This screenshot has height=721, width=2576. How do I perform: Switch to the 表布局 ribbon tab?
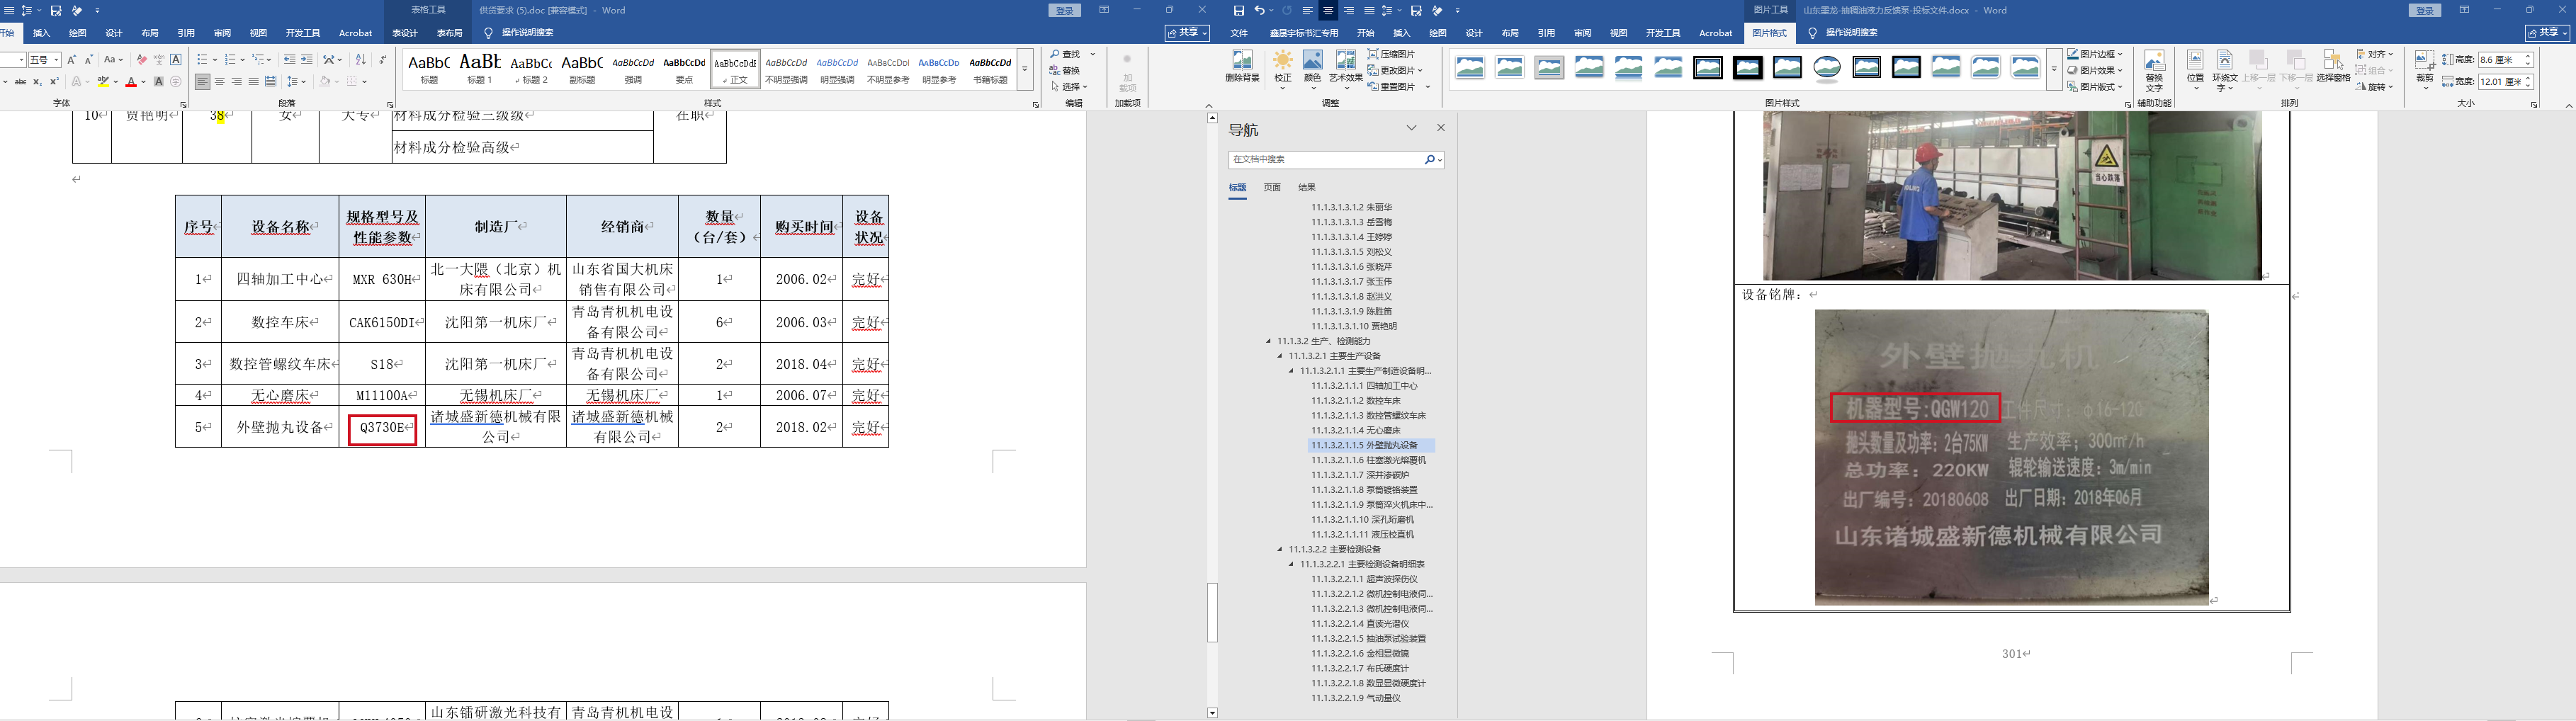tap(449, 33)
